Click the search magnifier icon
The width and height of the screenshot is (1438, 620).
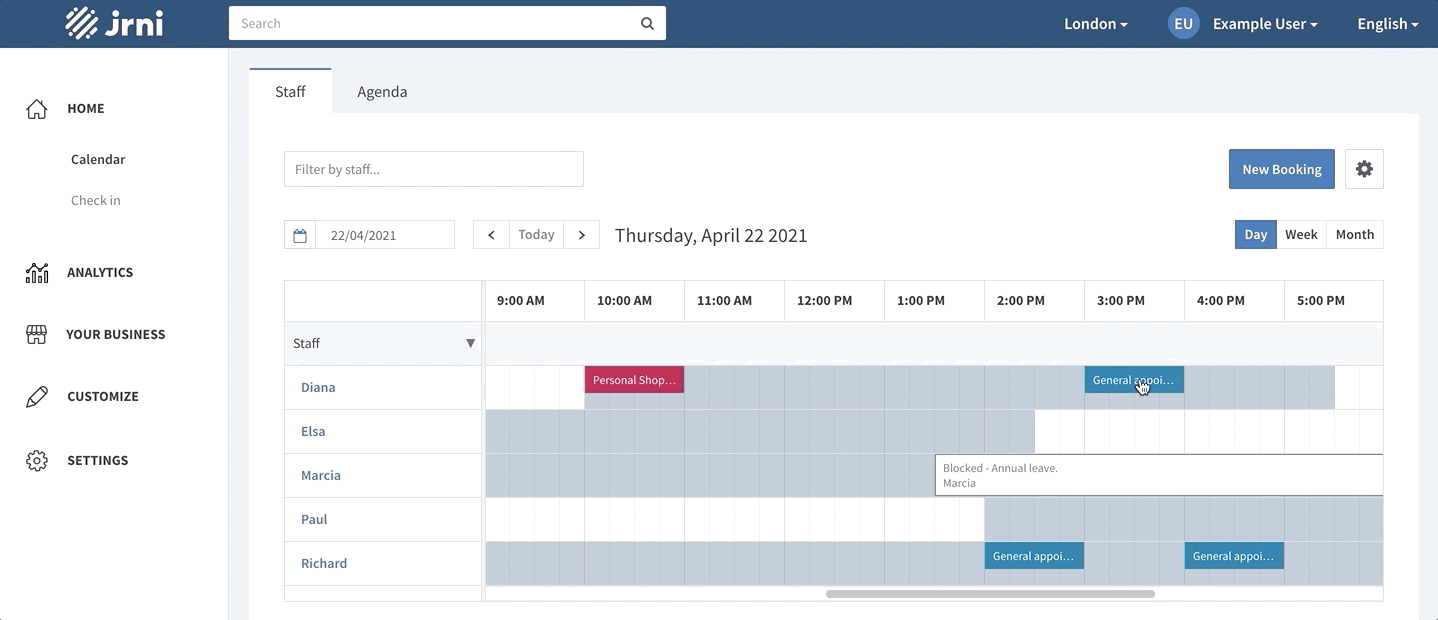pyautogui.click(x=647, y=24)
